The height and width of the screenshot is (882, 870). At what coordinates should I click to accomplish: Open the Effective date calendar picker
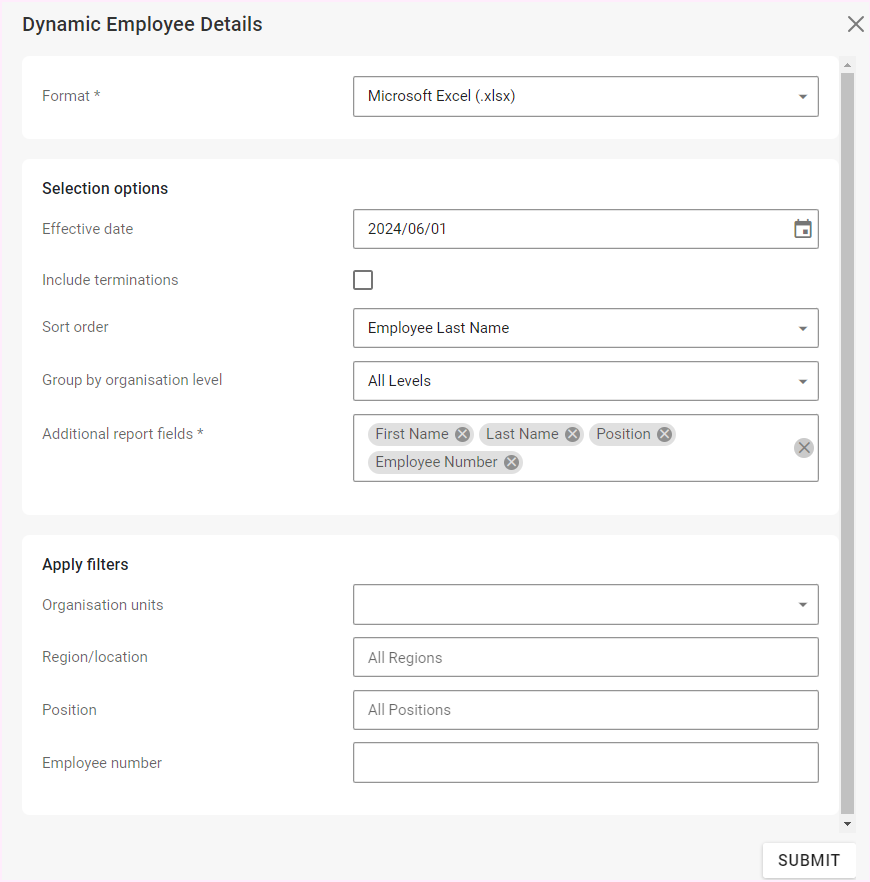pos(802,229)
